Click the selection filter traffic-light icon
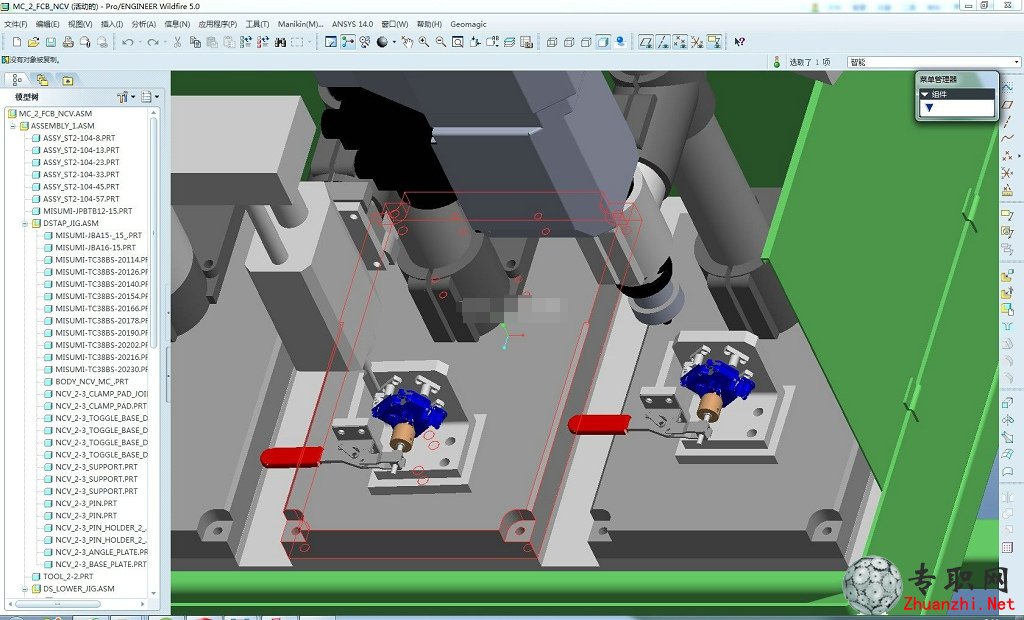Image resolution: width=1024 pixels, height=620 pixels. tap(776, 62)
